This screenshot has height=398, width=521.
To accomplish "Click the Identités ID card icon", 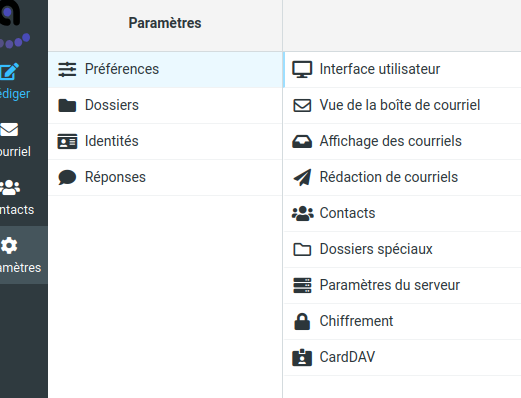I will 67,141.
